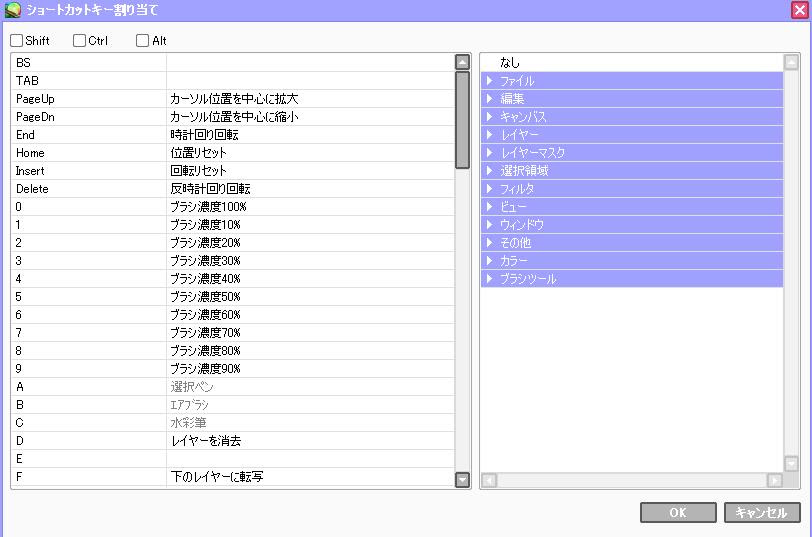This screenshot has width=812, height=537.
Task: Select the TAB key row
Action: [x=233, y=81]
